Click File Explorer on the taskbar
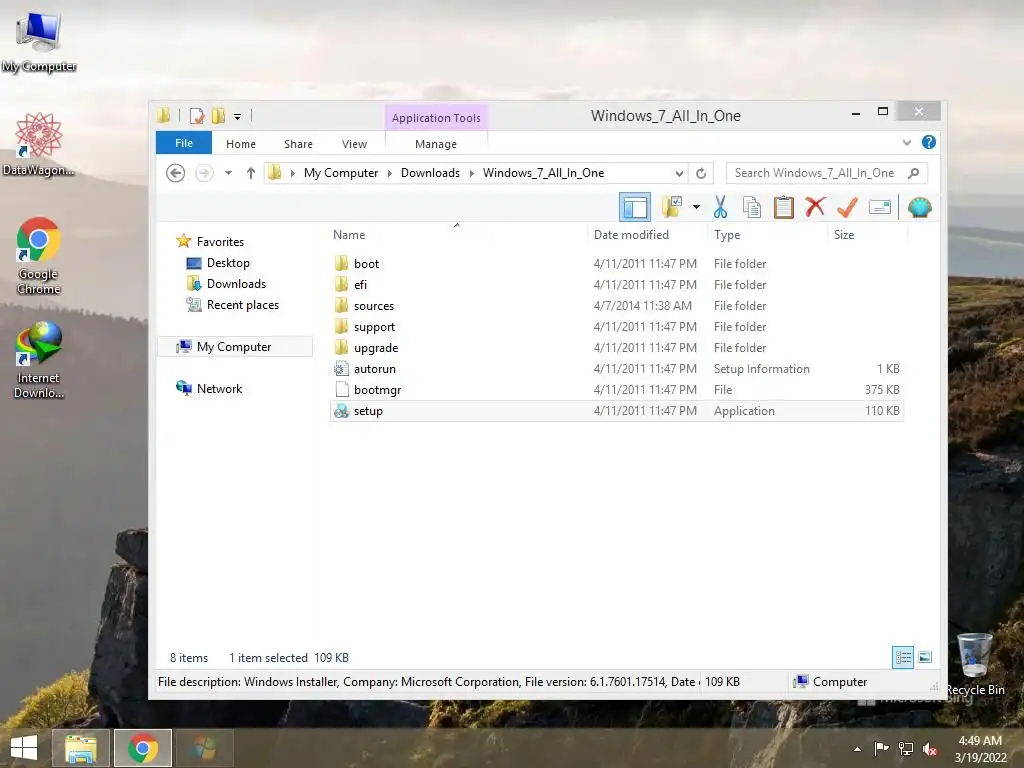The width and height of the screenshot is (1024, 768). (80, 748)
